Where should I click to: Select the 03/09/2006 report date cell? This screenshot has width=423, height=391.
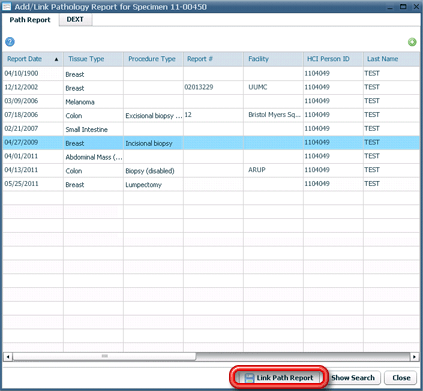click(x=33, y=101)
